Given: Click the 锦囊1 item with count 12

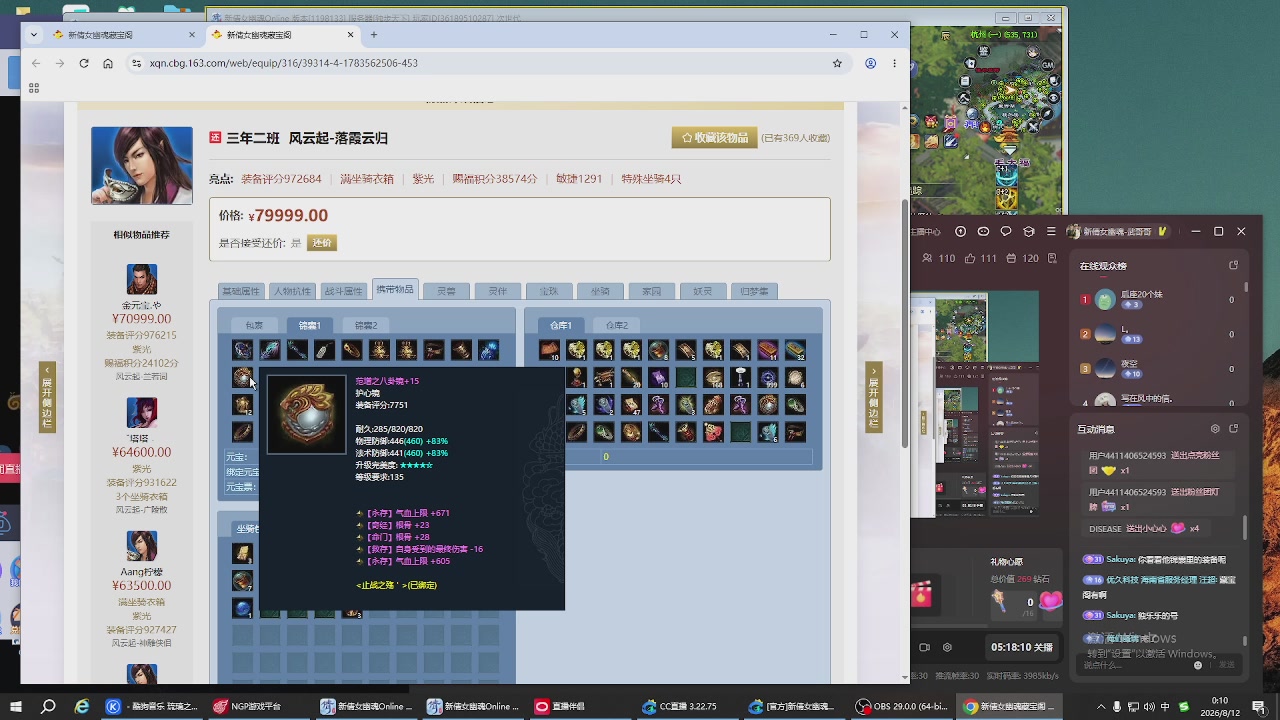Looking at the screenshot, I should pos(243,405).
